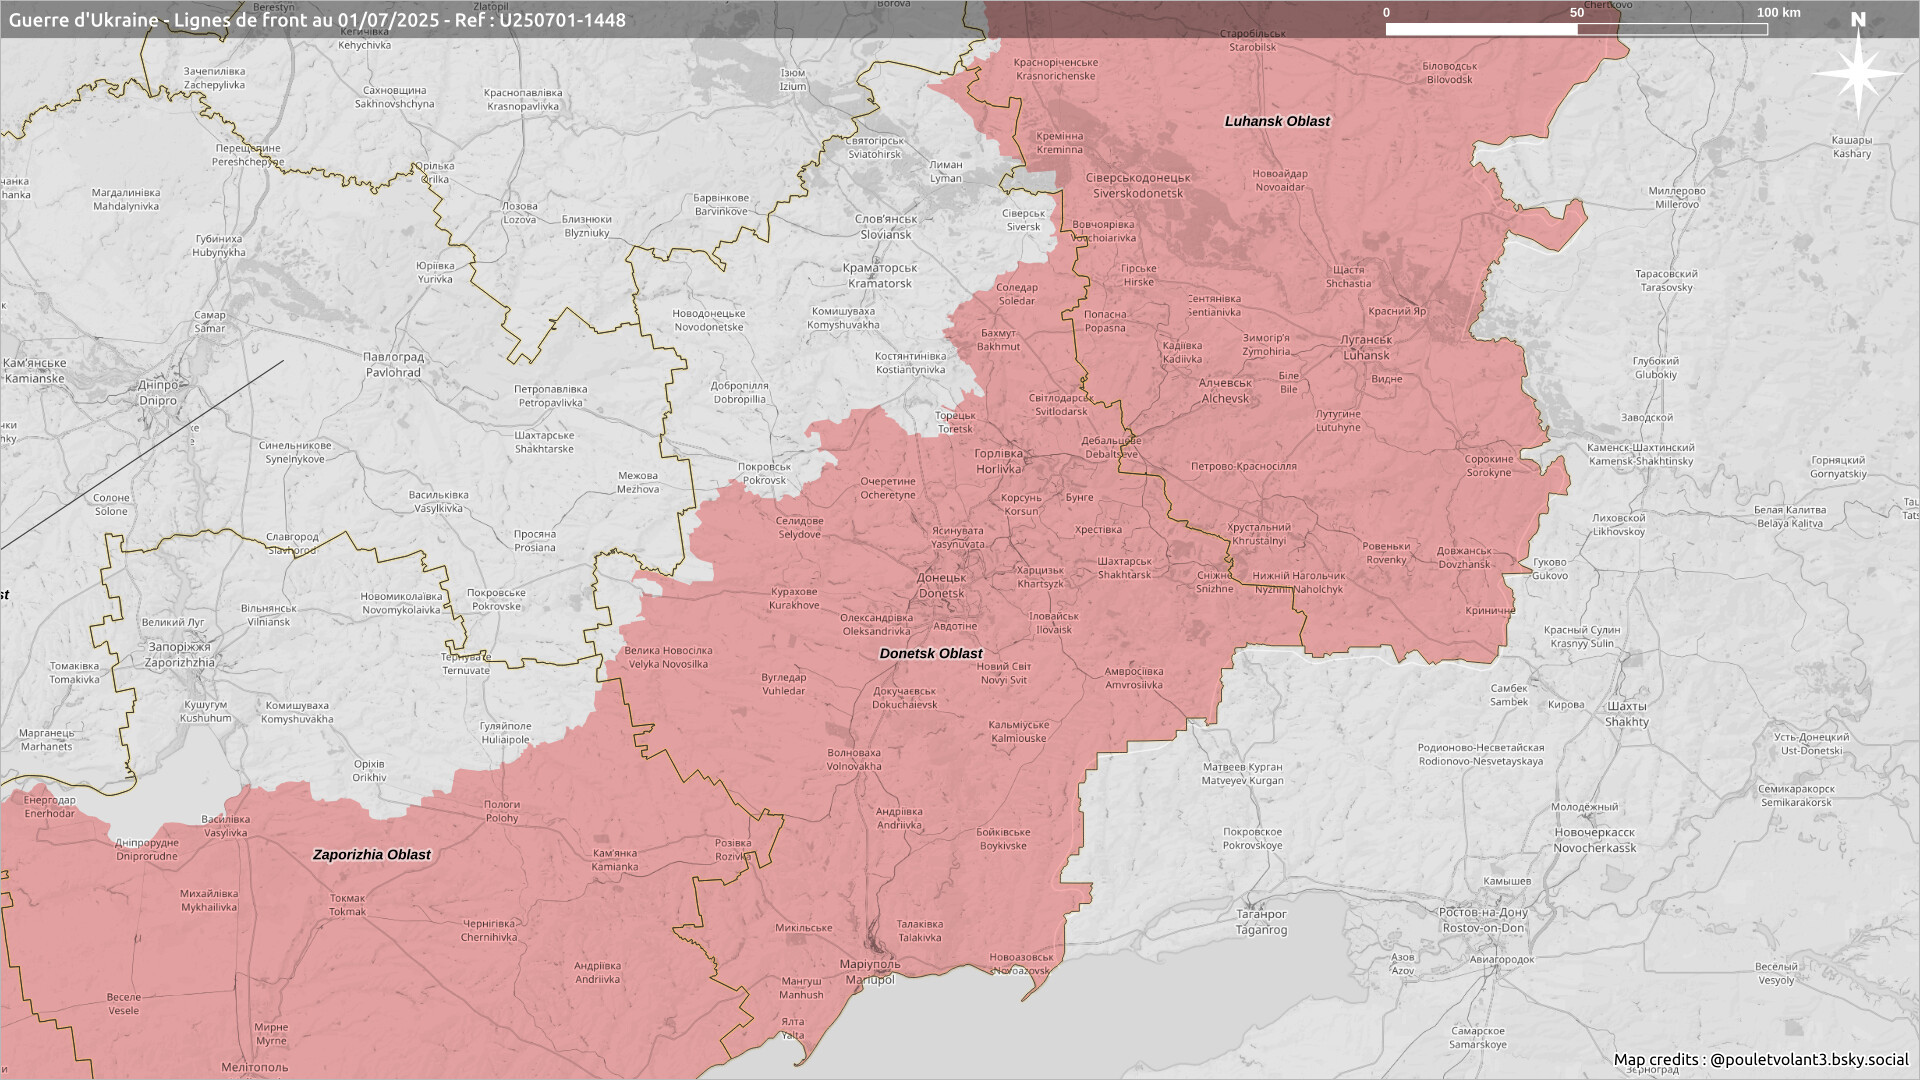1920x1080 pixels.
Task: Click the Soledar label
Action: click(1017, 294)
